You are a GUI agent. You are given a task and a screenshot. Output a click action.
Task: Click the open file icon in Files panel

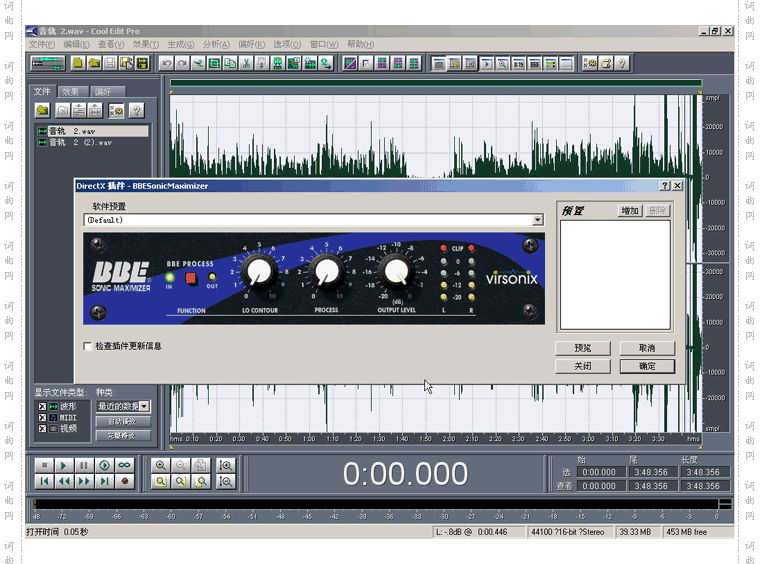coord(42,110)
